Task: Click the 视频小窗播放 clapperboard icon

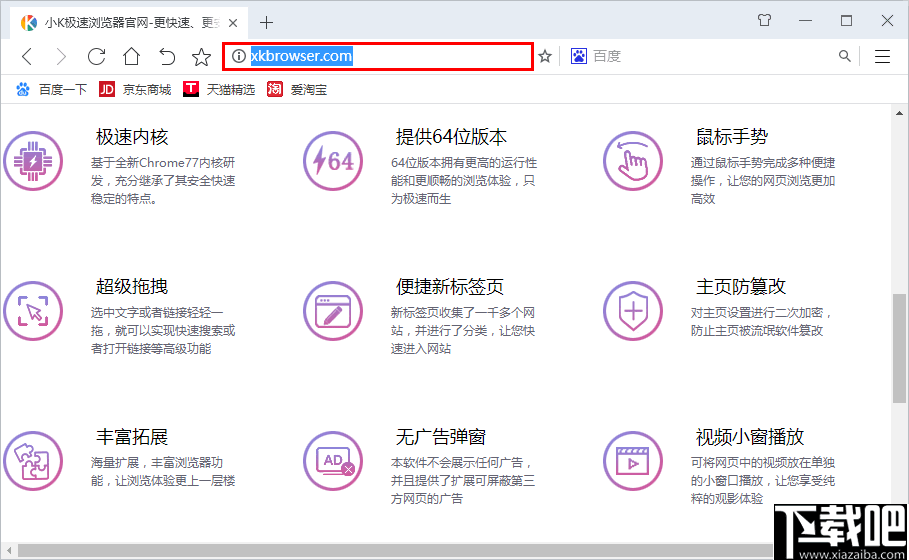Action: [x=632, y=461]
